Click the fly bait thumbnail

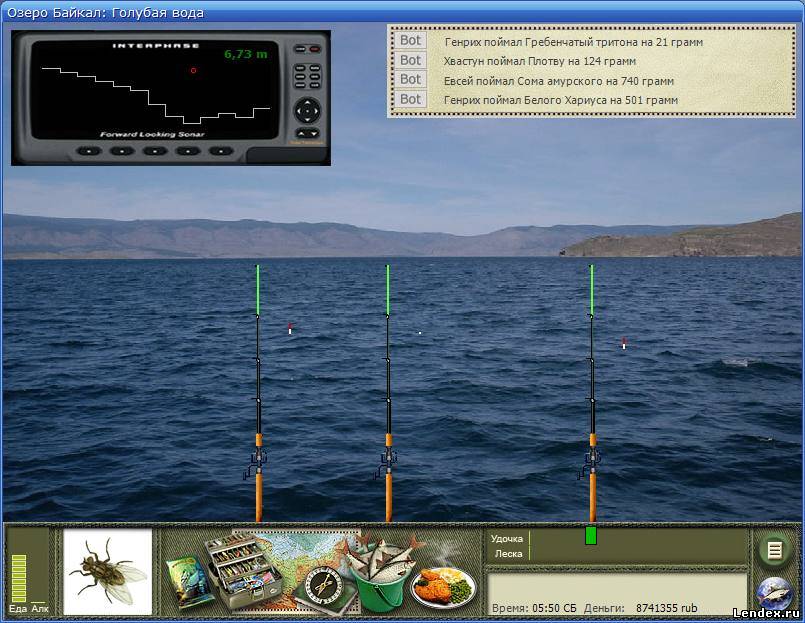click(108, 571)
